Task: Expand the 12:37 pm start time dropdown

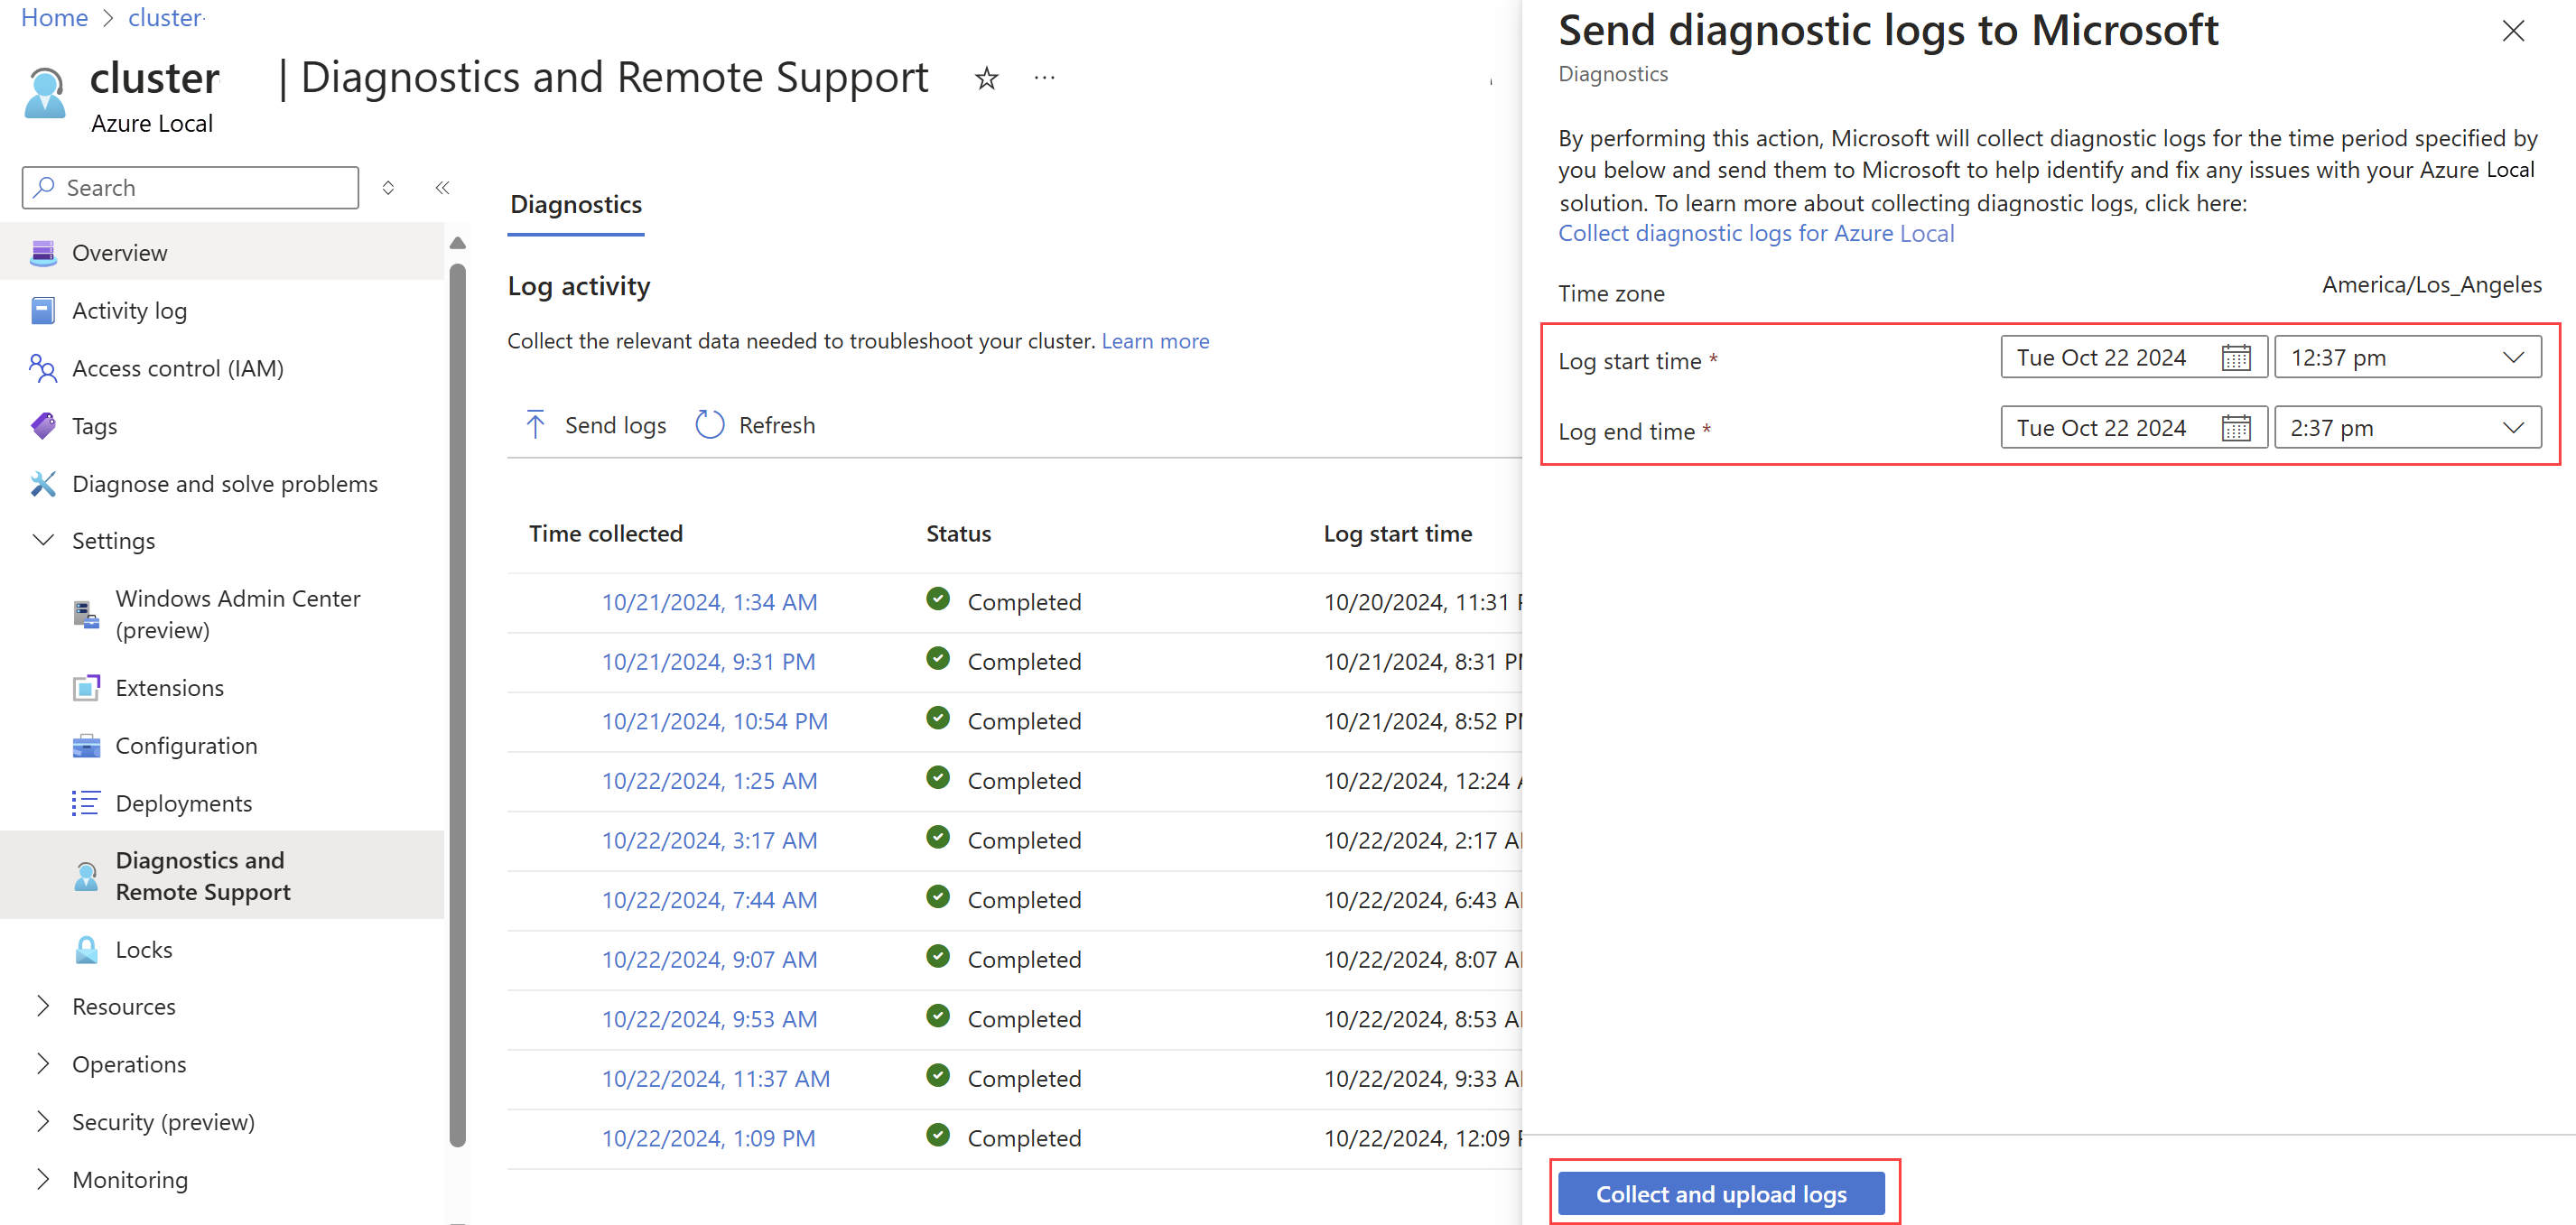Action: [x=2512, y=358]
